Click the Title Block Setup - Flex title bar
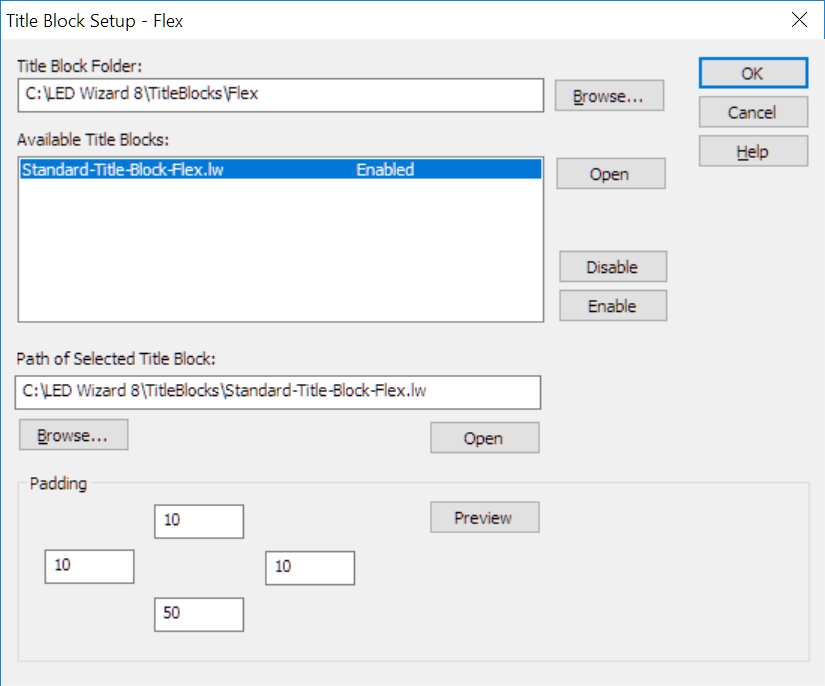The height and width of the screenshot is (686, 825). coord(400,19)
